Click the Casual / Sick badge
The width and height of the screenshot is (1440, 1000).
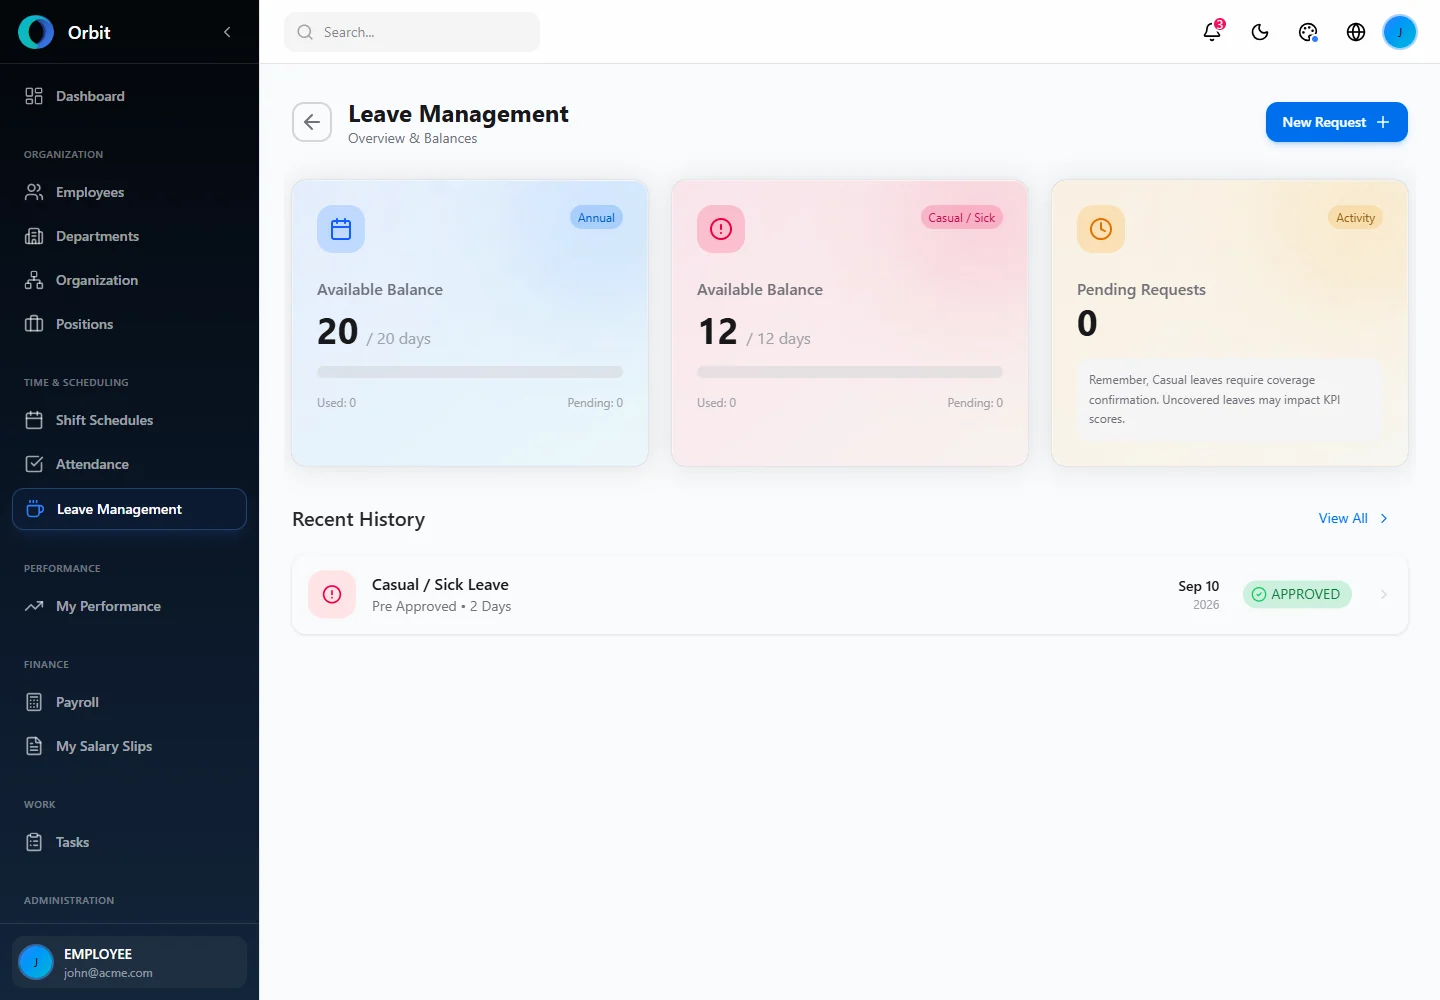961,218
